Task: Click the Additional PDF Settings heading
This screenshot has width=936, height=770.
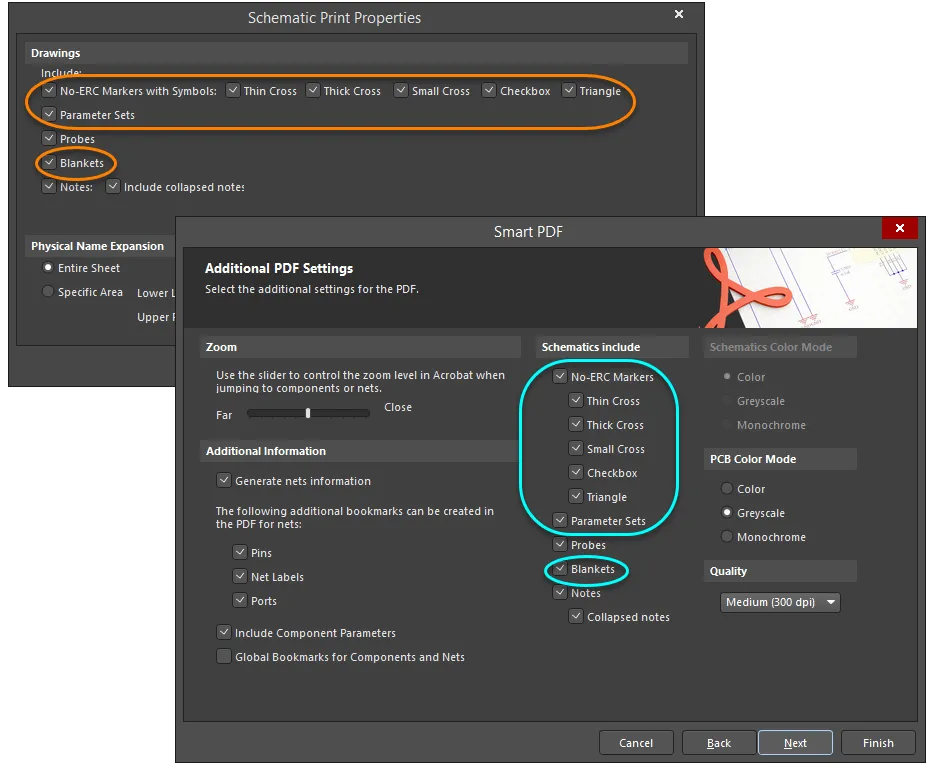Action: point(279,269)
